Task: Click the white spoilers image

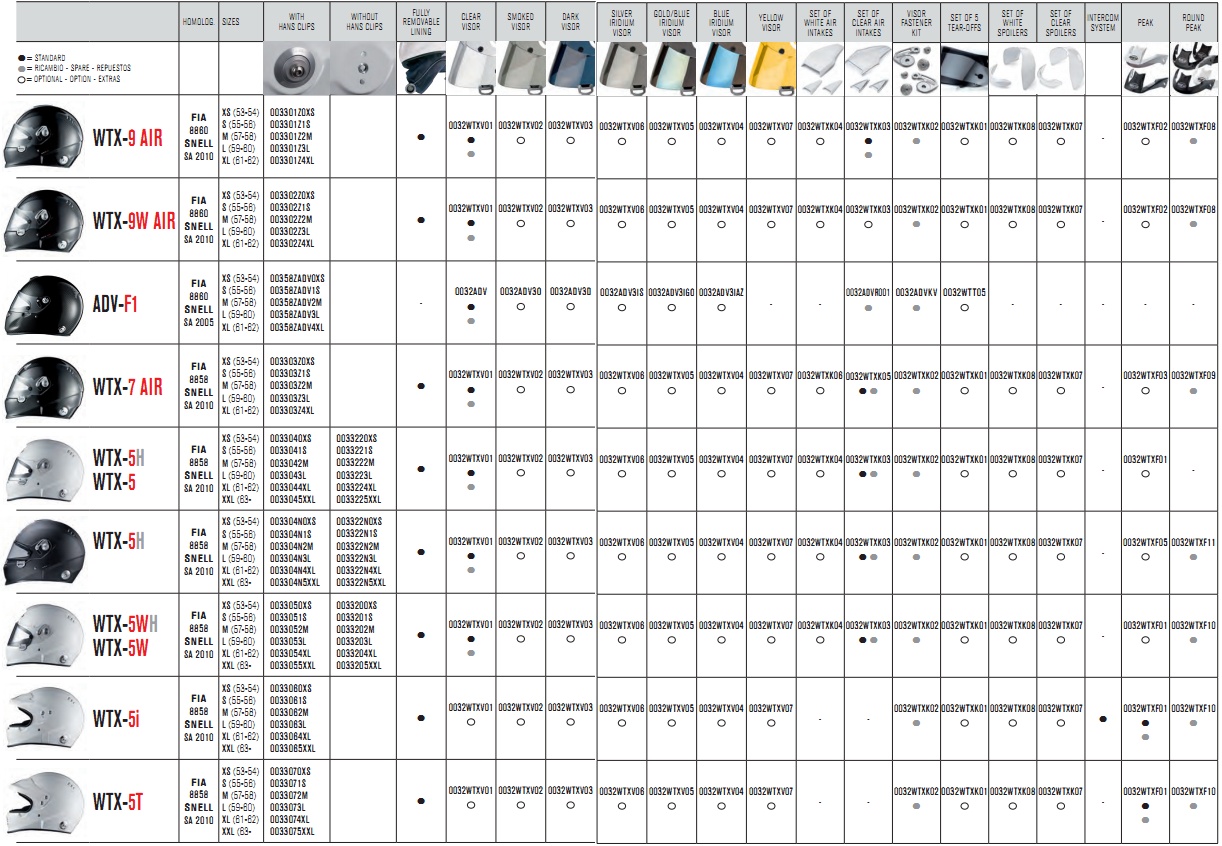Action: tap(1013, 69)
